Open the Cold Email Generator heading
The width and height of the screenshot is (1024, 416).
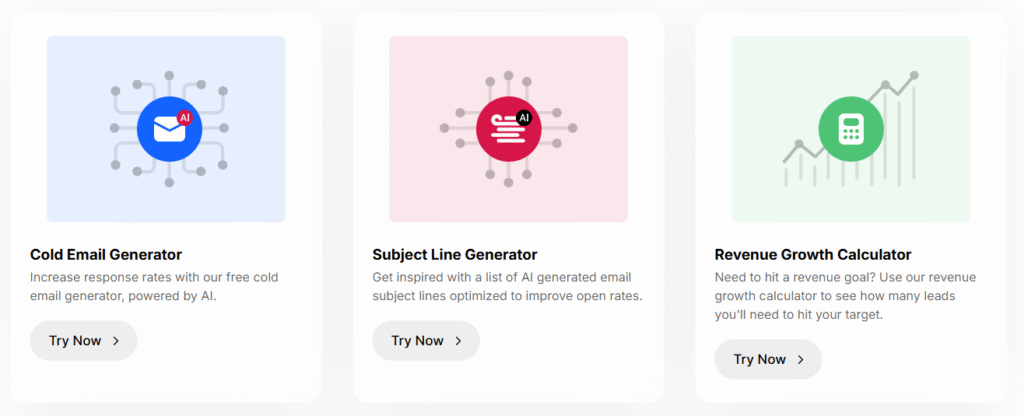pyautogui.click(x=106, y=255)
